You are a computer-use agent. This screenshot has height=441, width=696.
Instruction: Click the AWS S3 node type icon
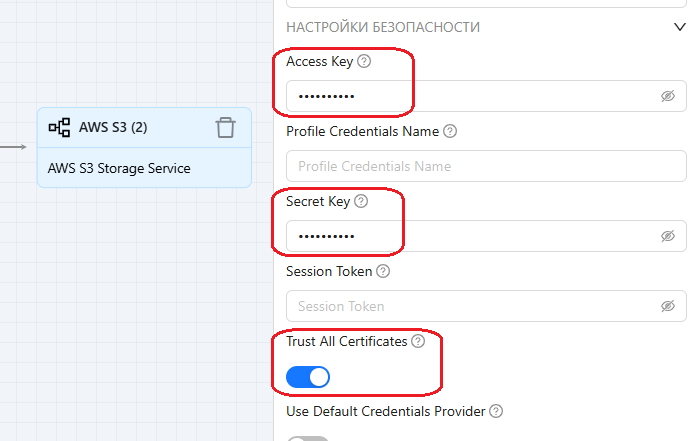tap(59, 128)
